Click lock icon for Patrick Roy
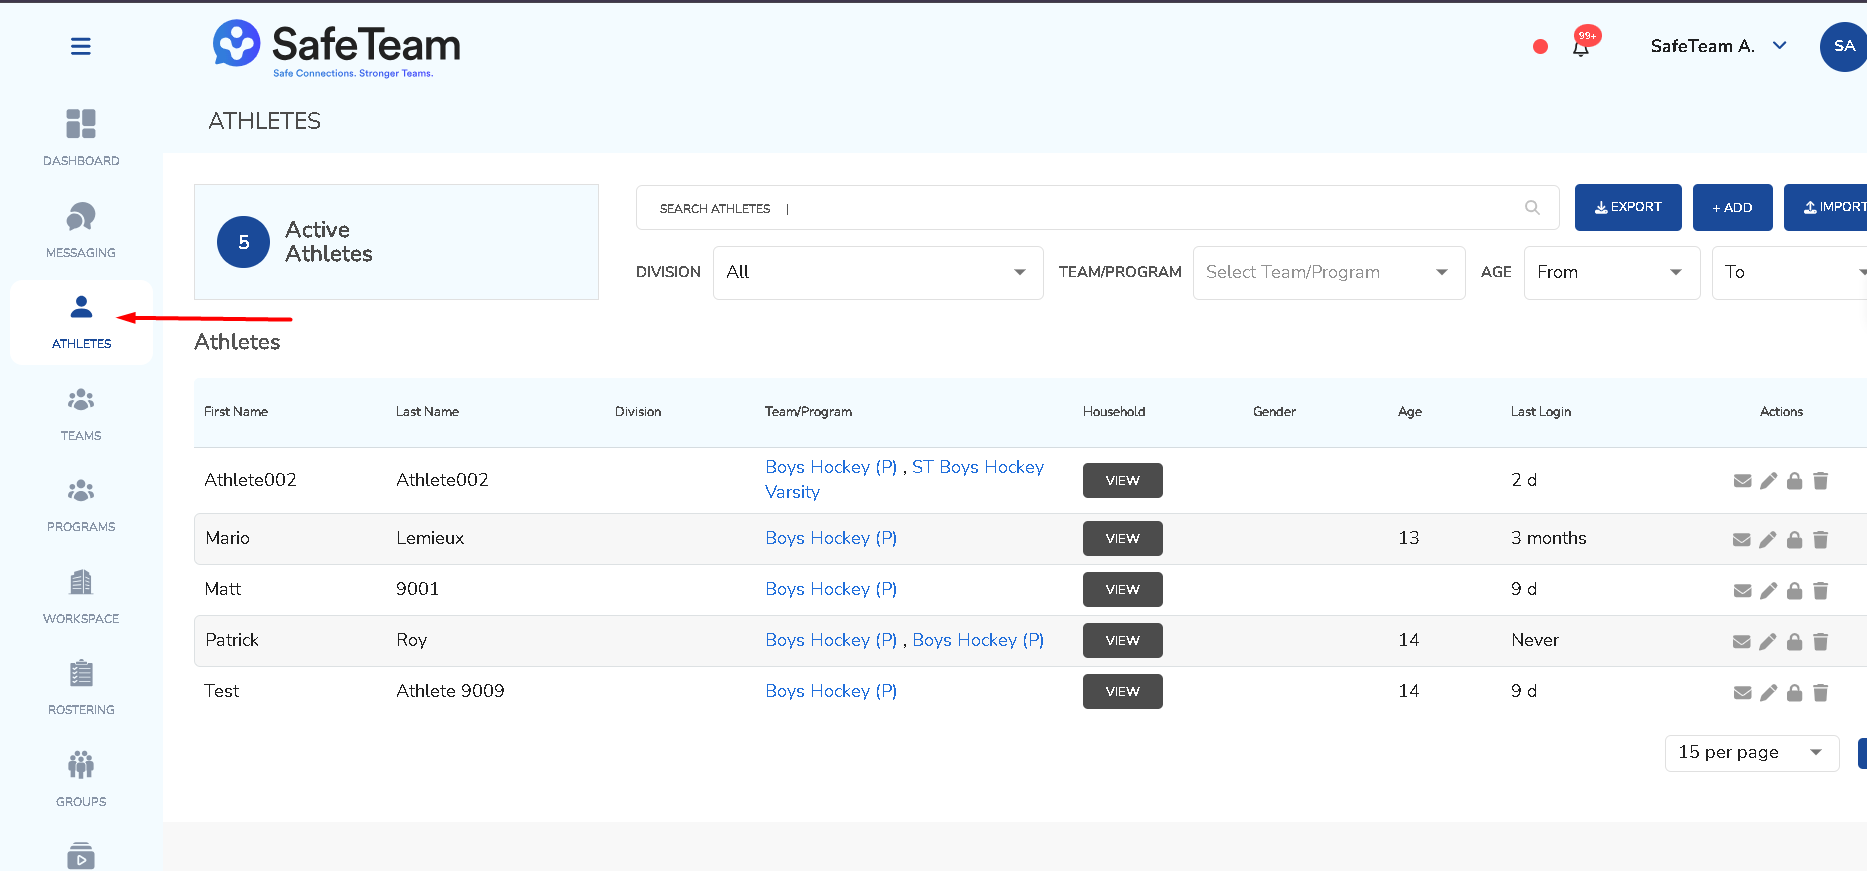1867x871 pixels. click(1794, 642)
